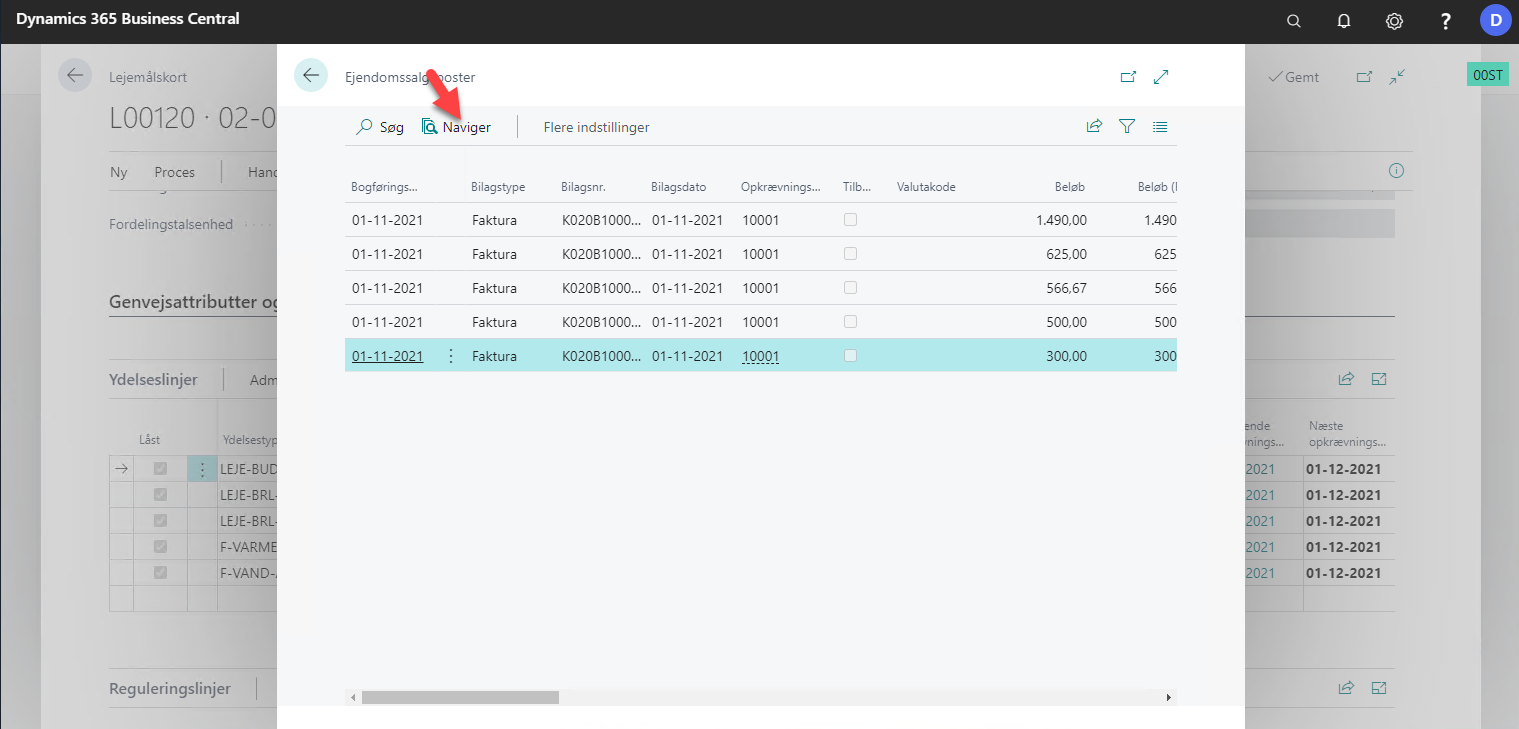1519x729 pixels.
Task: Click the Ydelseslinjer section heading
Action: click(153, 380)
